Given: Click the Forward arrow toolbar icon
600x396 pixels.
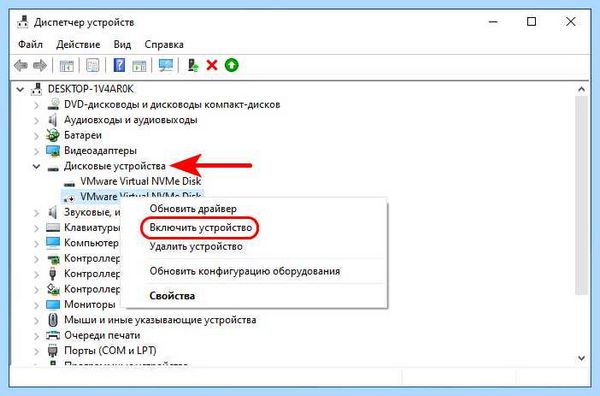Looking at the screenshot, I should (40, 65).
